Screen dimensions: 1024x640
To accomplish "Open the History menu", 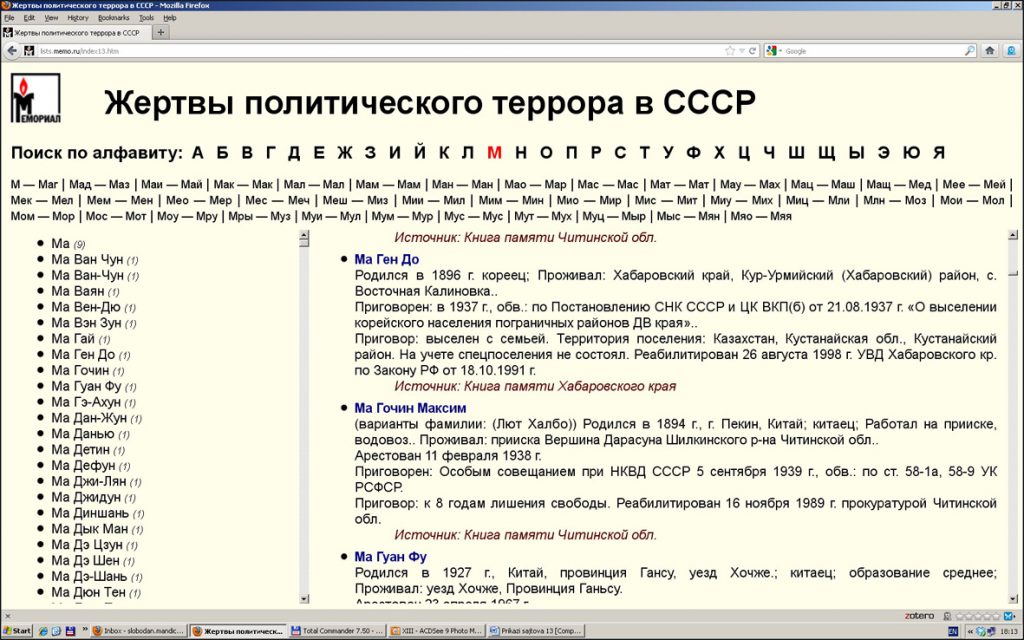I will 78,18.
